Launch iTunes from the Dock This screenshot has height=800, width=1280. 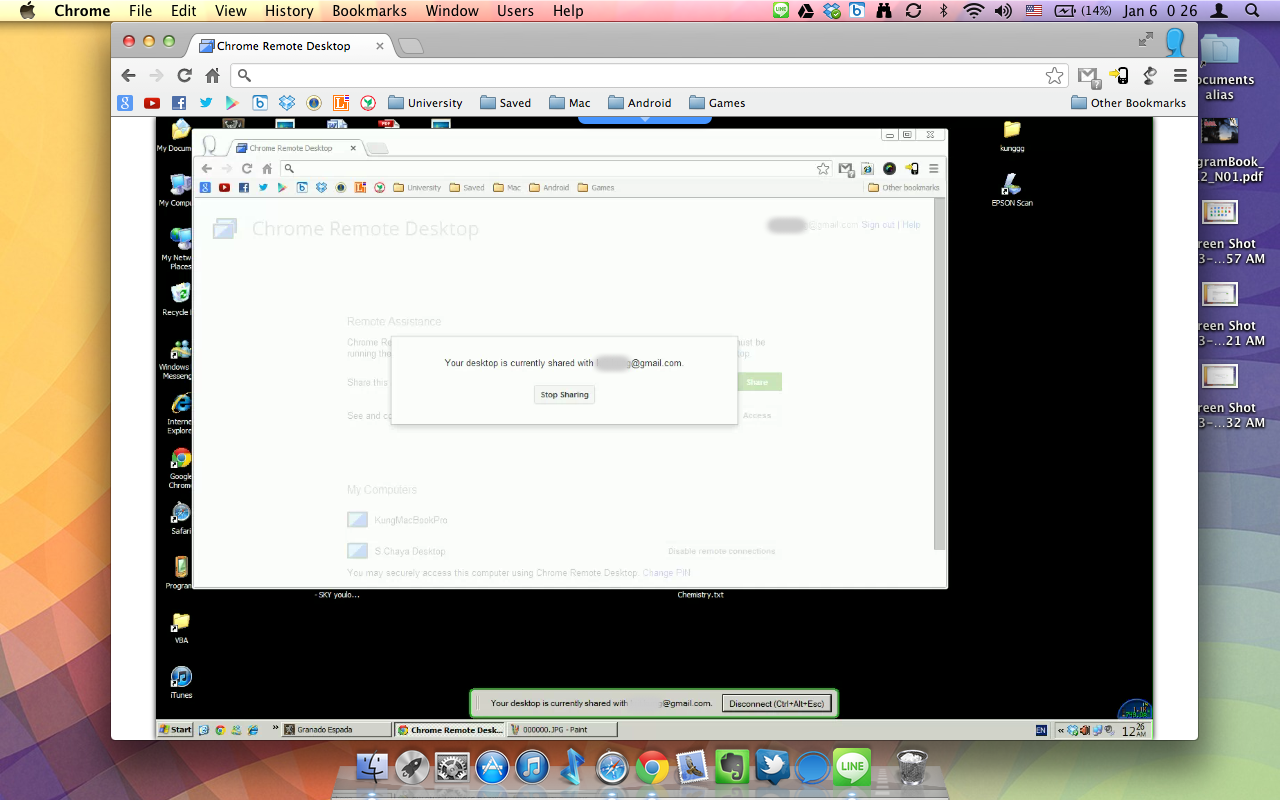click(x=532, y=767)
